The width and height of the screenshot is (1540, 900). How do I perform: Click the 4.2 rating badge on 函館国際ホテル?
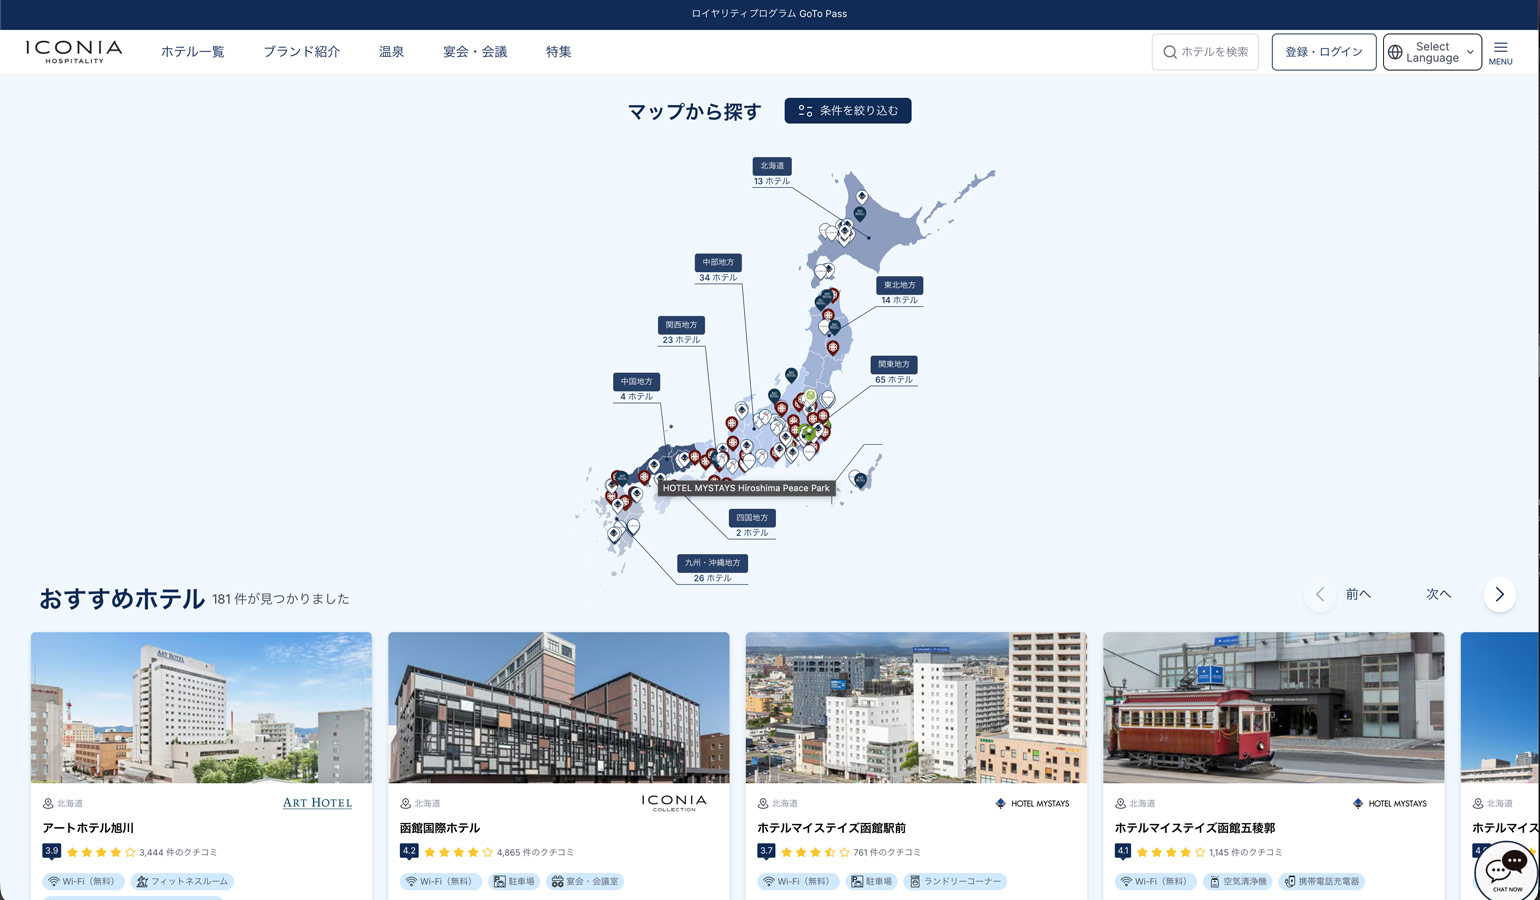409,851
